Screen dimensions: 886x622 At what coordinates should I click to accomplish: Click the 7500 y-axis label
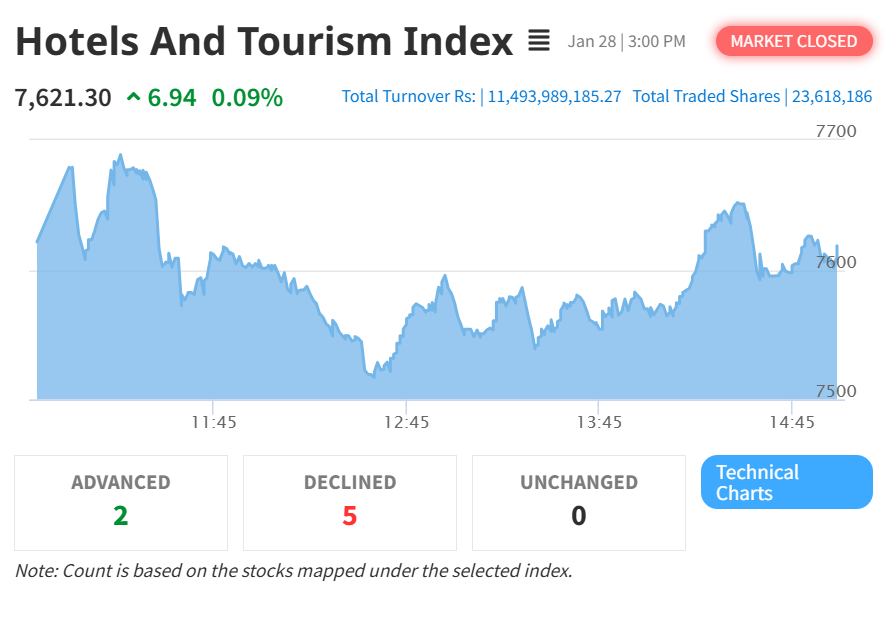click(836, 391)
